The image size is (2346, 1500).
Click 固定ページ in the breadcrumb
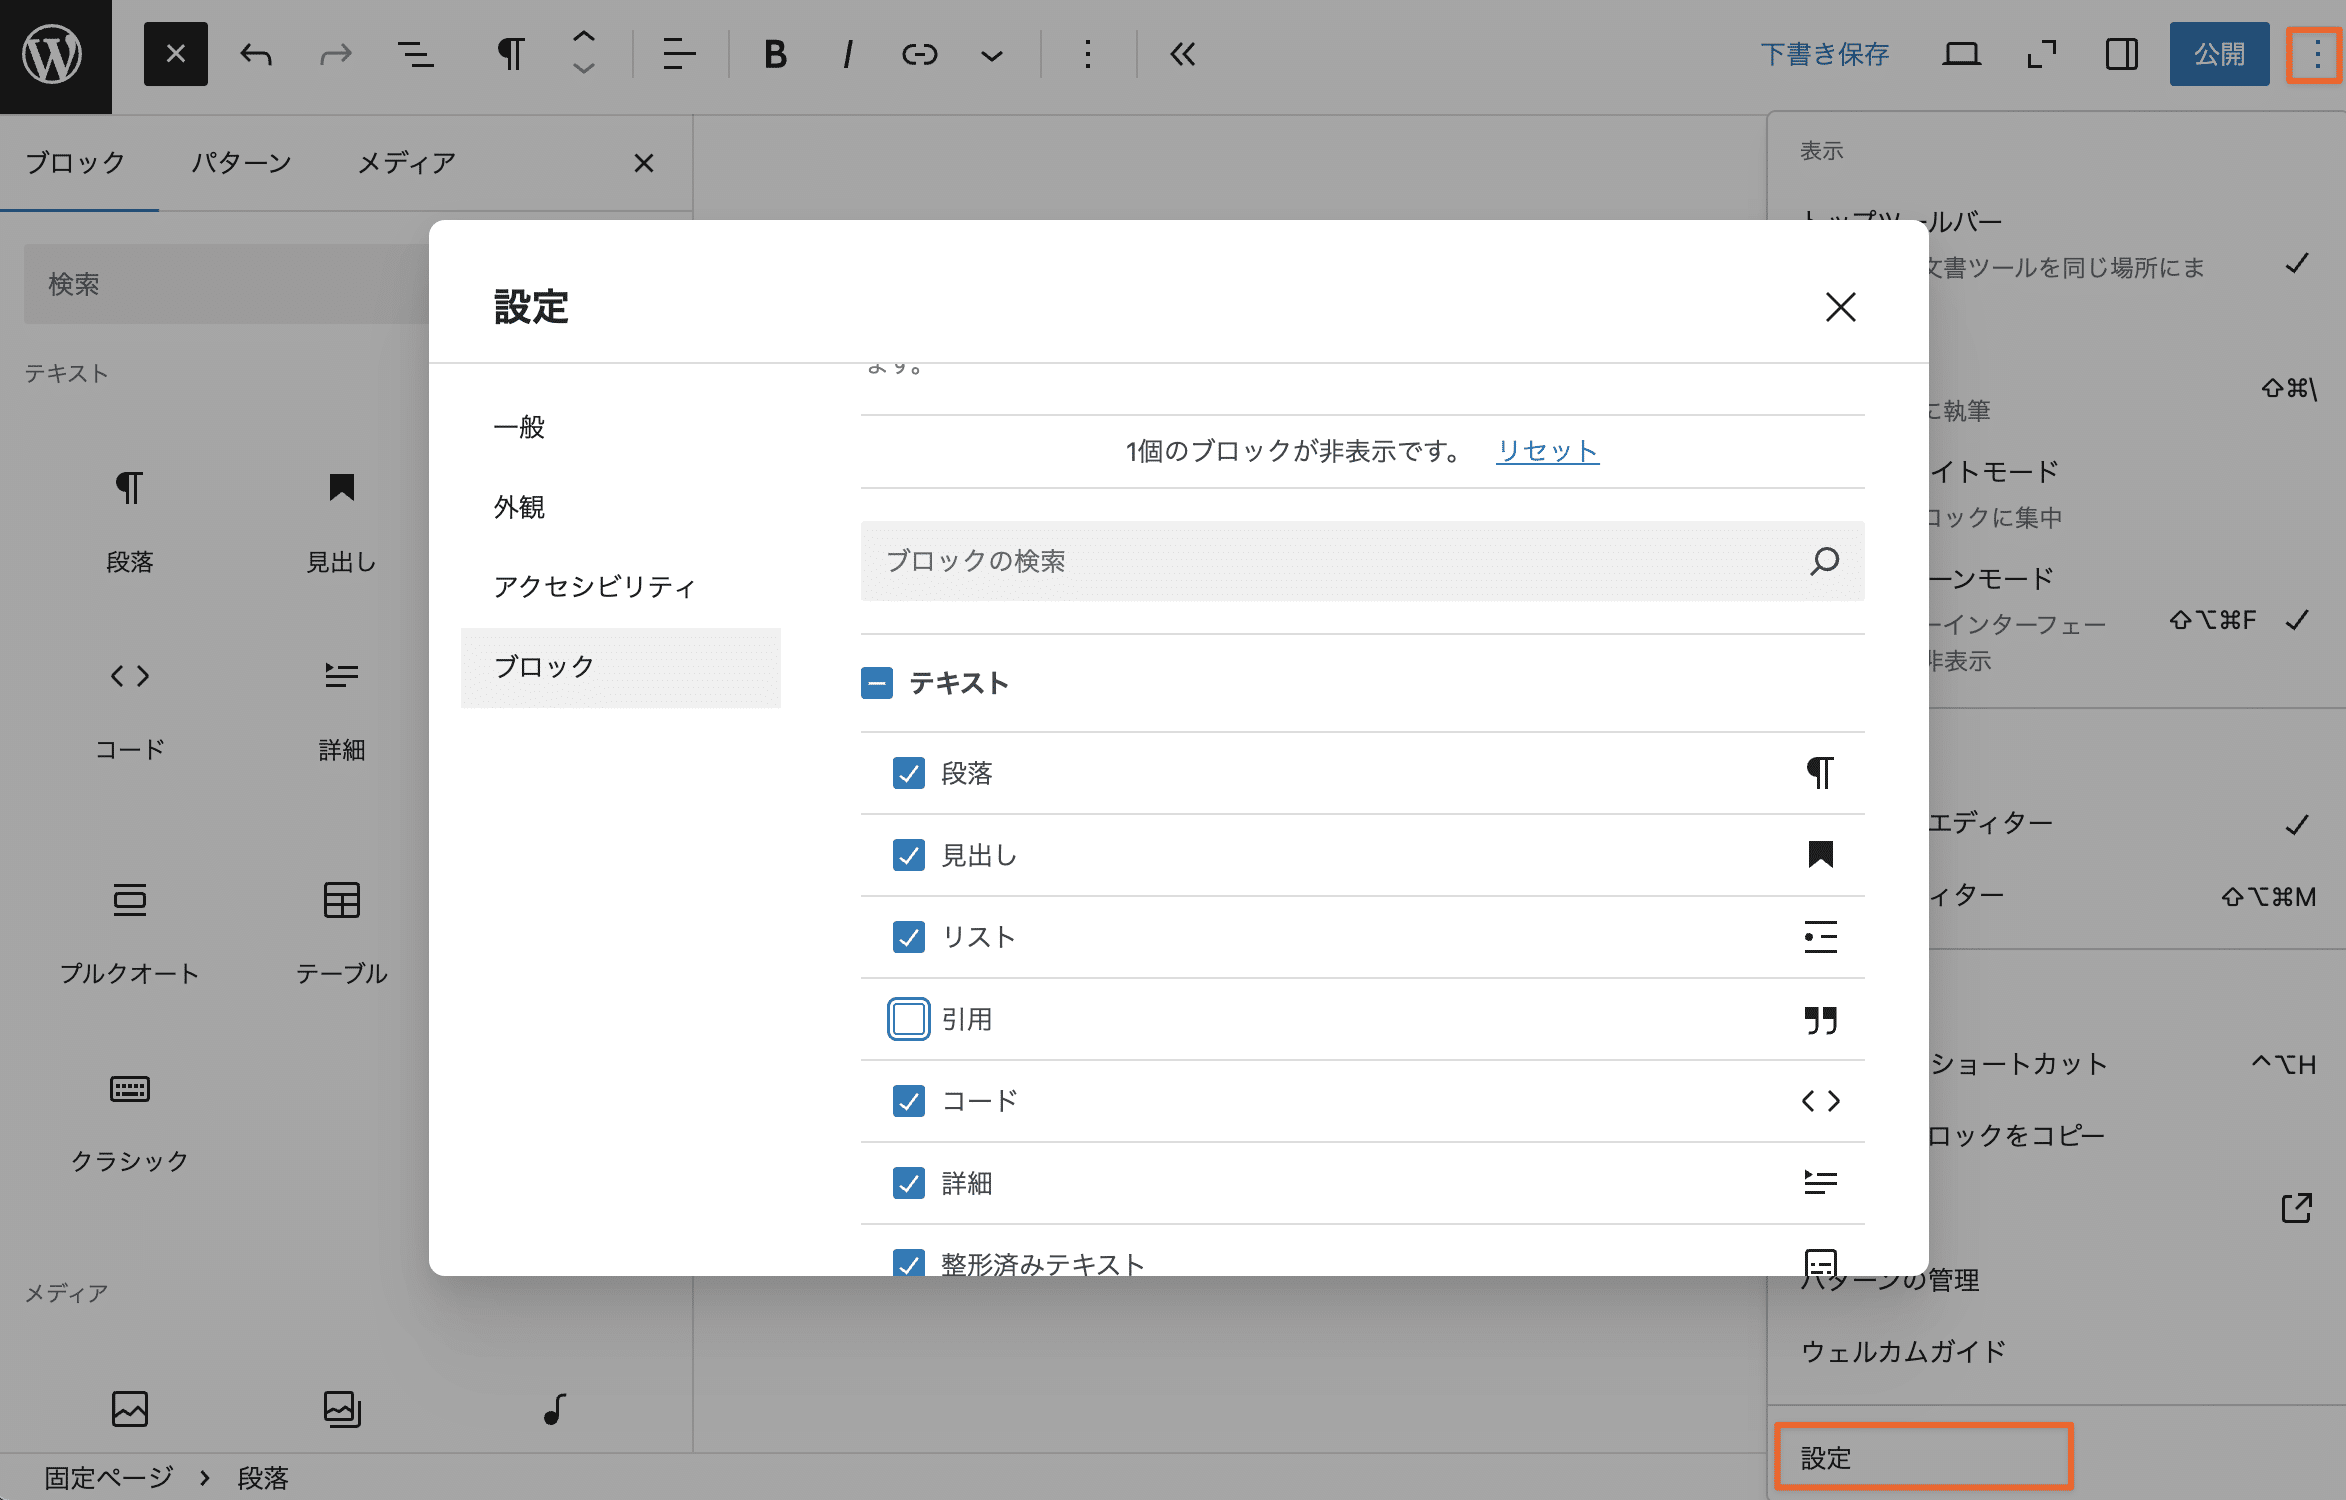click(109, 1477)
